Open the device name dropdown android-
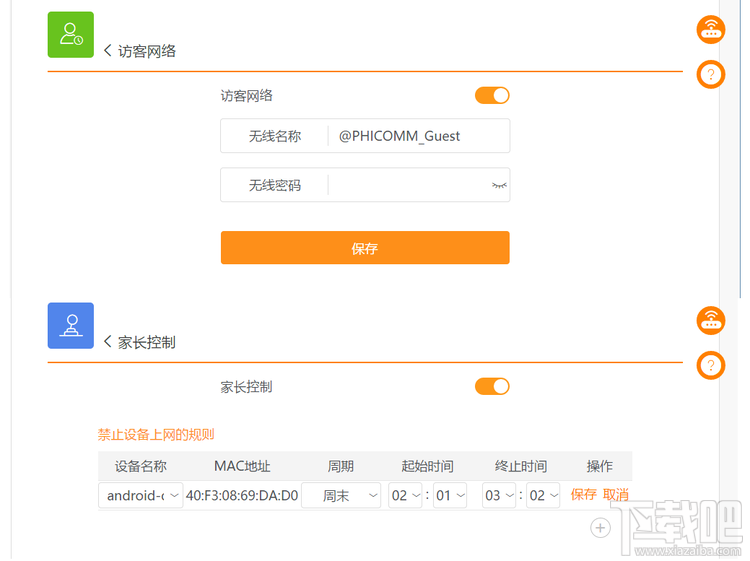The height and width of the screenshot is (561, 750). pyautogui.click(x=141, y=495)
